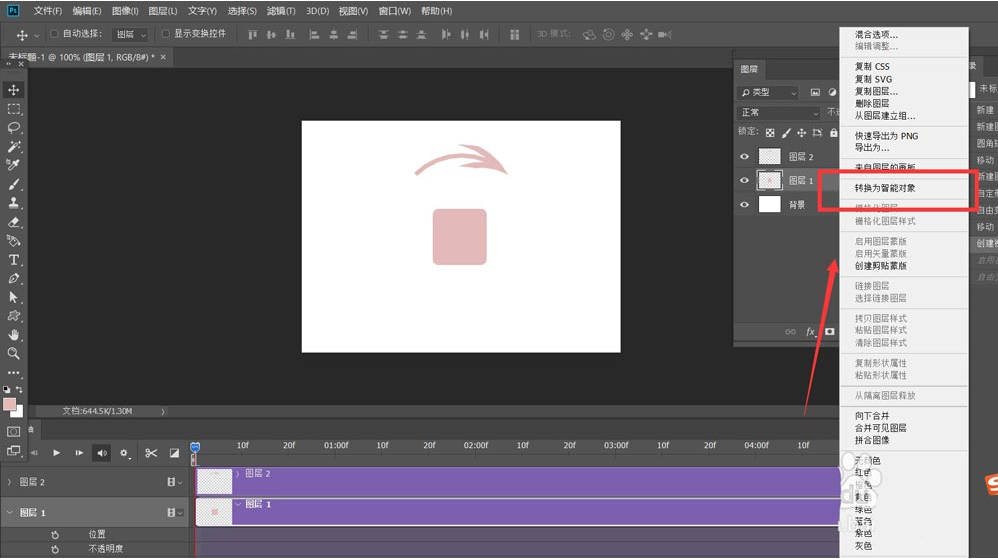This screenshot has height=559, width=998.
Task: Pick the Zoom magnifier tool
Action: point(14,353)
